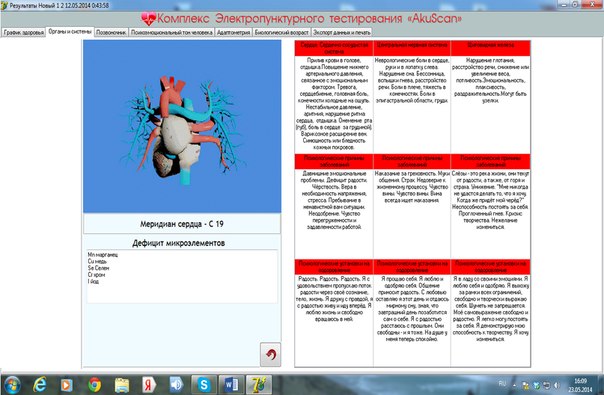The height and width of the screenshot is (395, 604).
Task: Select Cr хром in the deficiency list
Action: pos(96,275)
